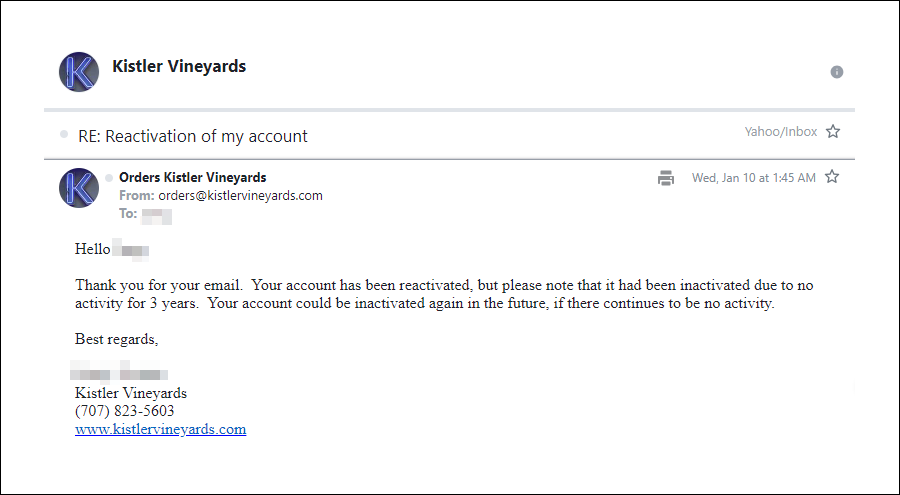Viewport: 900px width, 495px height.
Task: Toggle unread dot beside subject line
Action: 64,134
